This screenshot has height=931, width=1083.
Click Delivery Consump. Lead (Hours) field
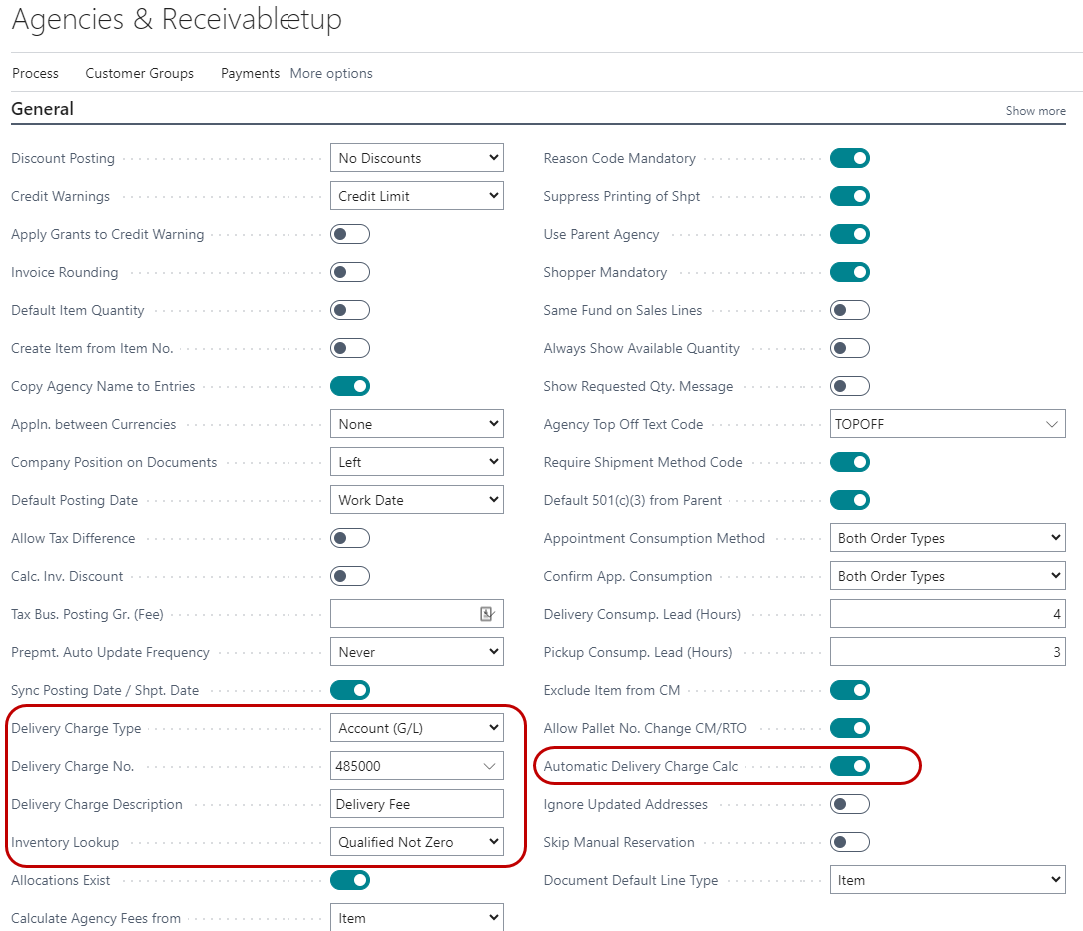pos(947,614)
